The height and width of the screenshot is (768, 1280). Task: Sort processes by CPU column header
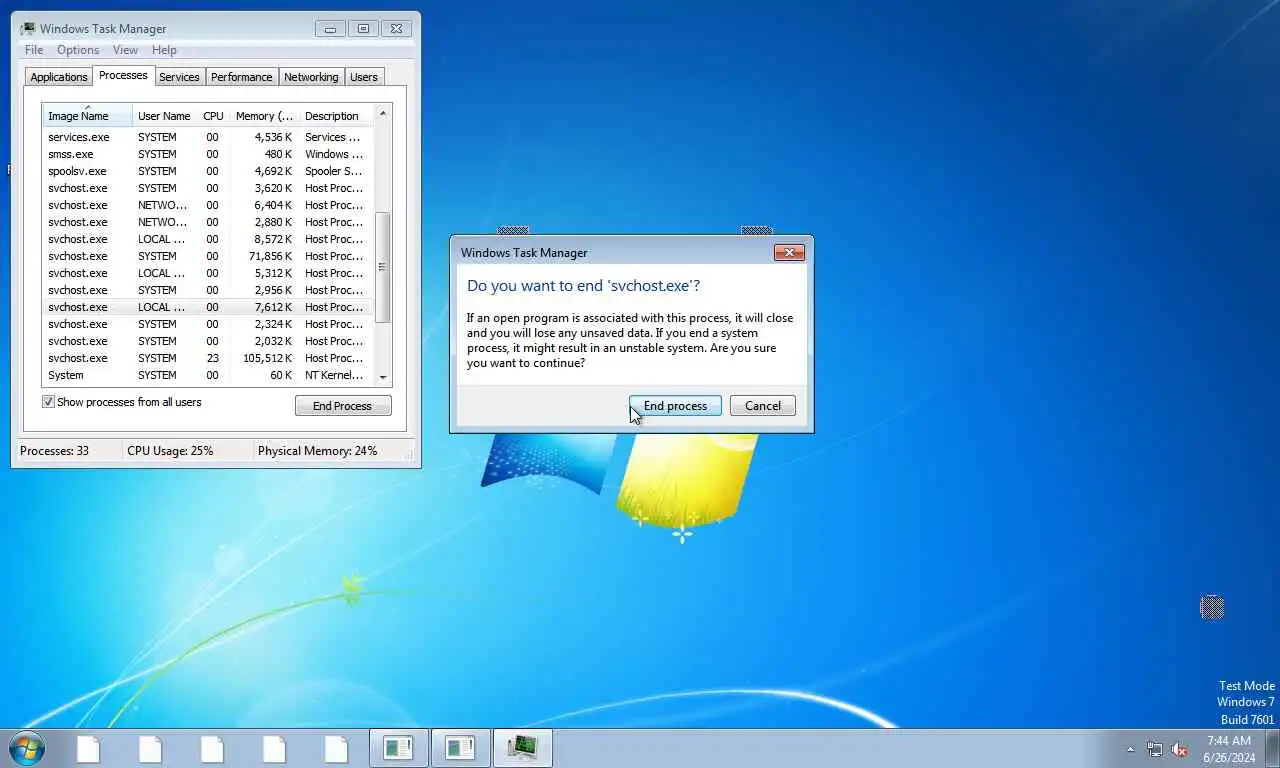click(213, 116)
